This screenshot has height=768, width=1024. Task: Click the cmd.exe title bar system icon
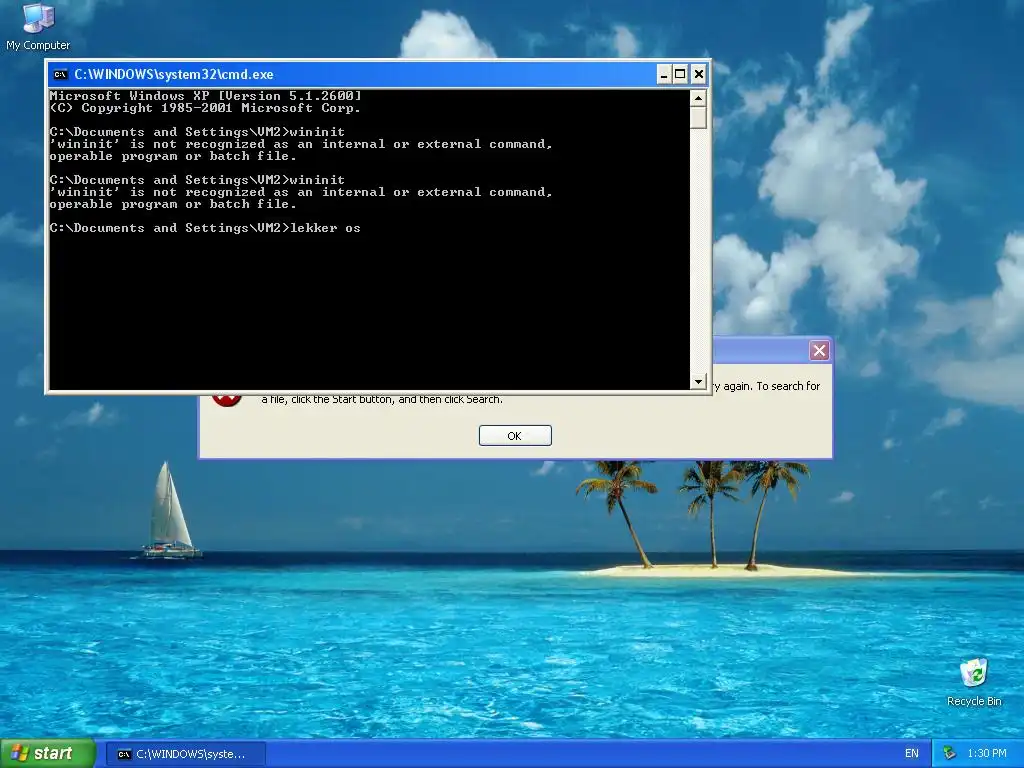click(60, 74)
